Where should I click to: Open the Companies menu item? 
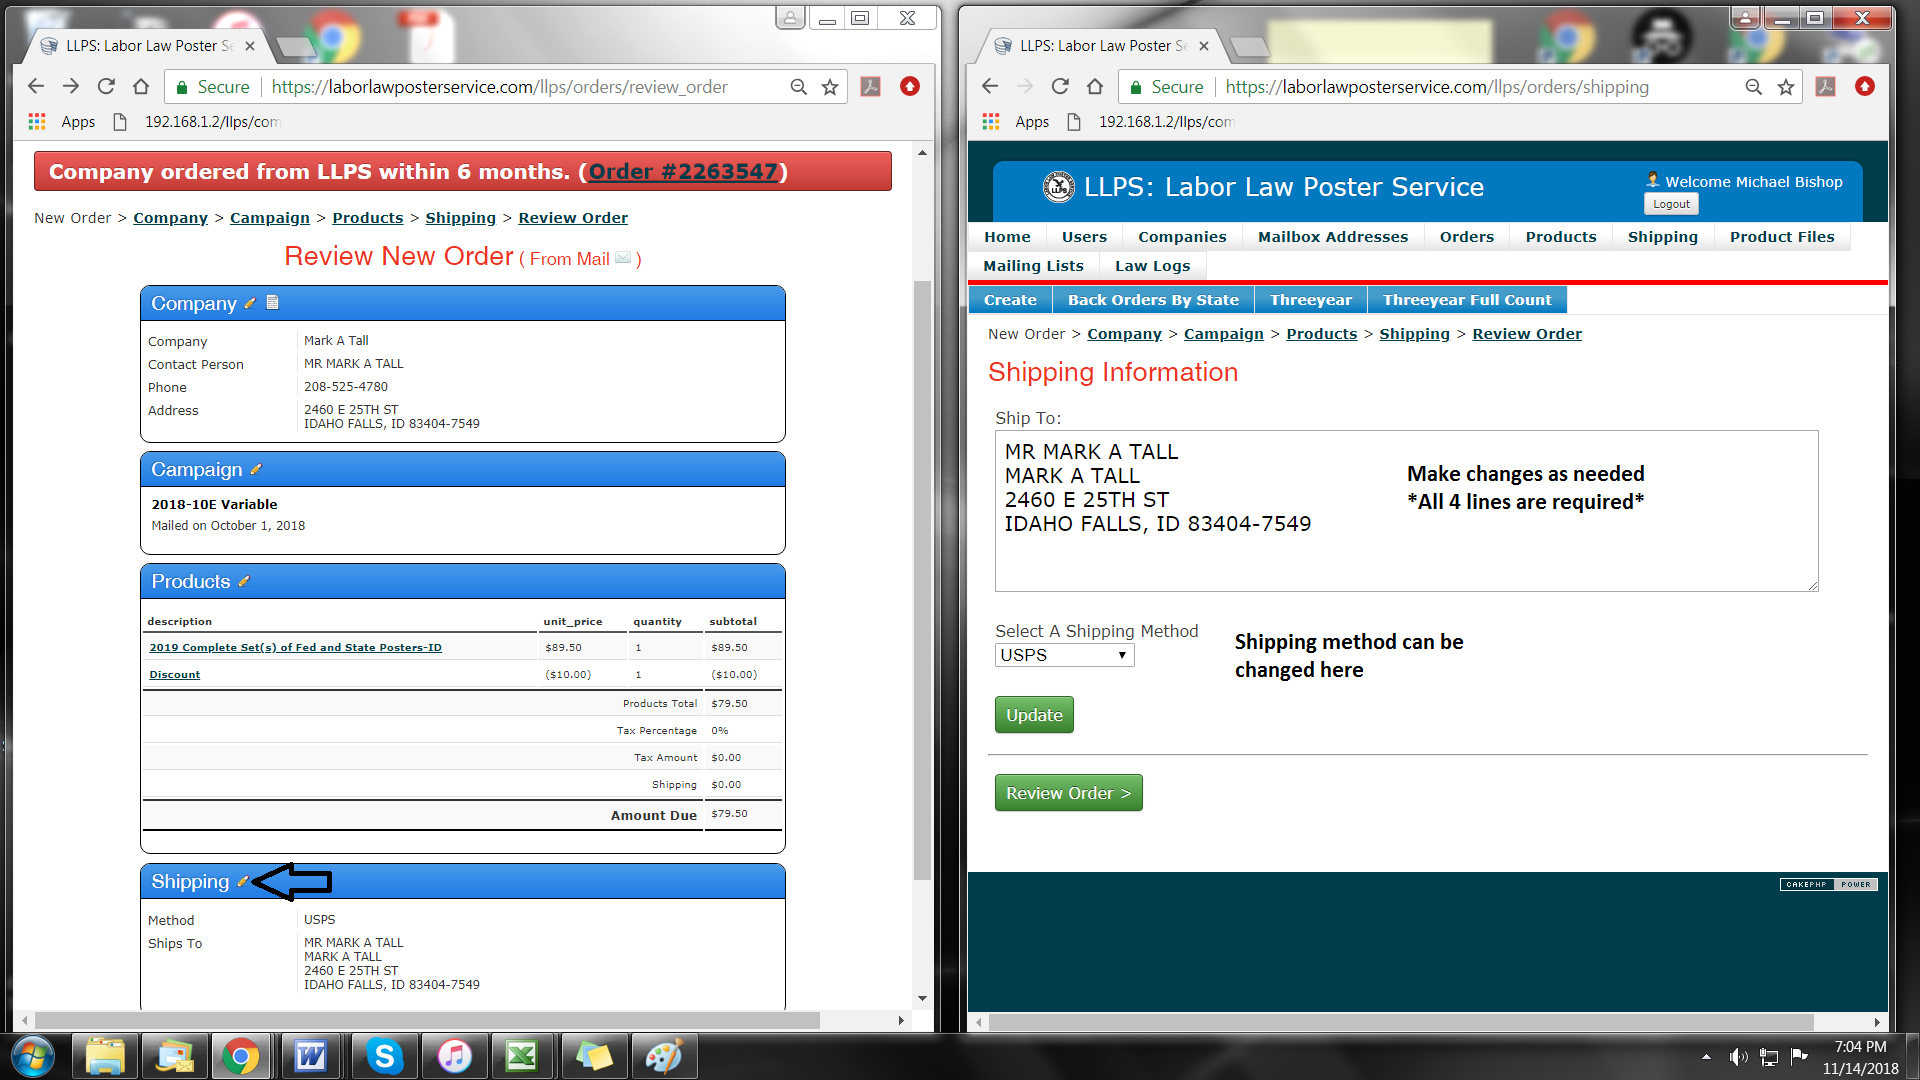pos(1182,237)
